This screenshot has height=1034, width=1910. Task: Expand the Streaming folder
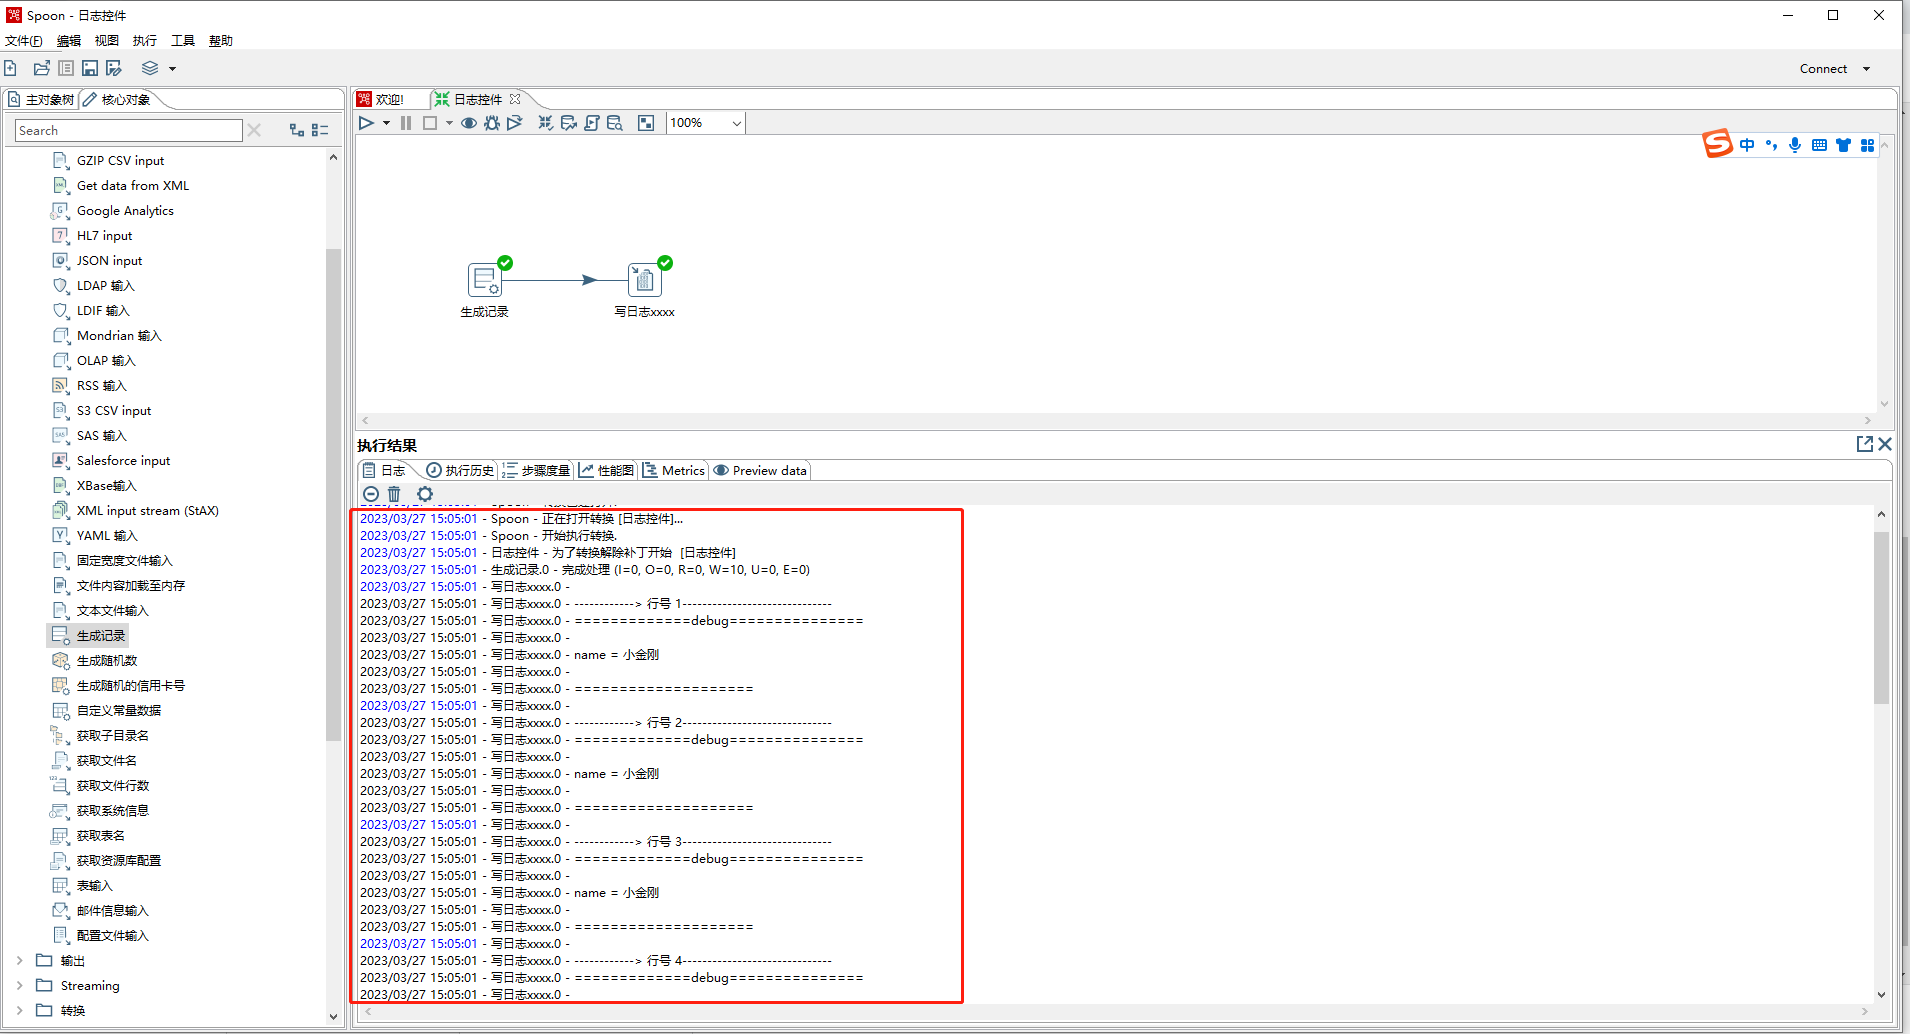click(x=19, y=985)
